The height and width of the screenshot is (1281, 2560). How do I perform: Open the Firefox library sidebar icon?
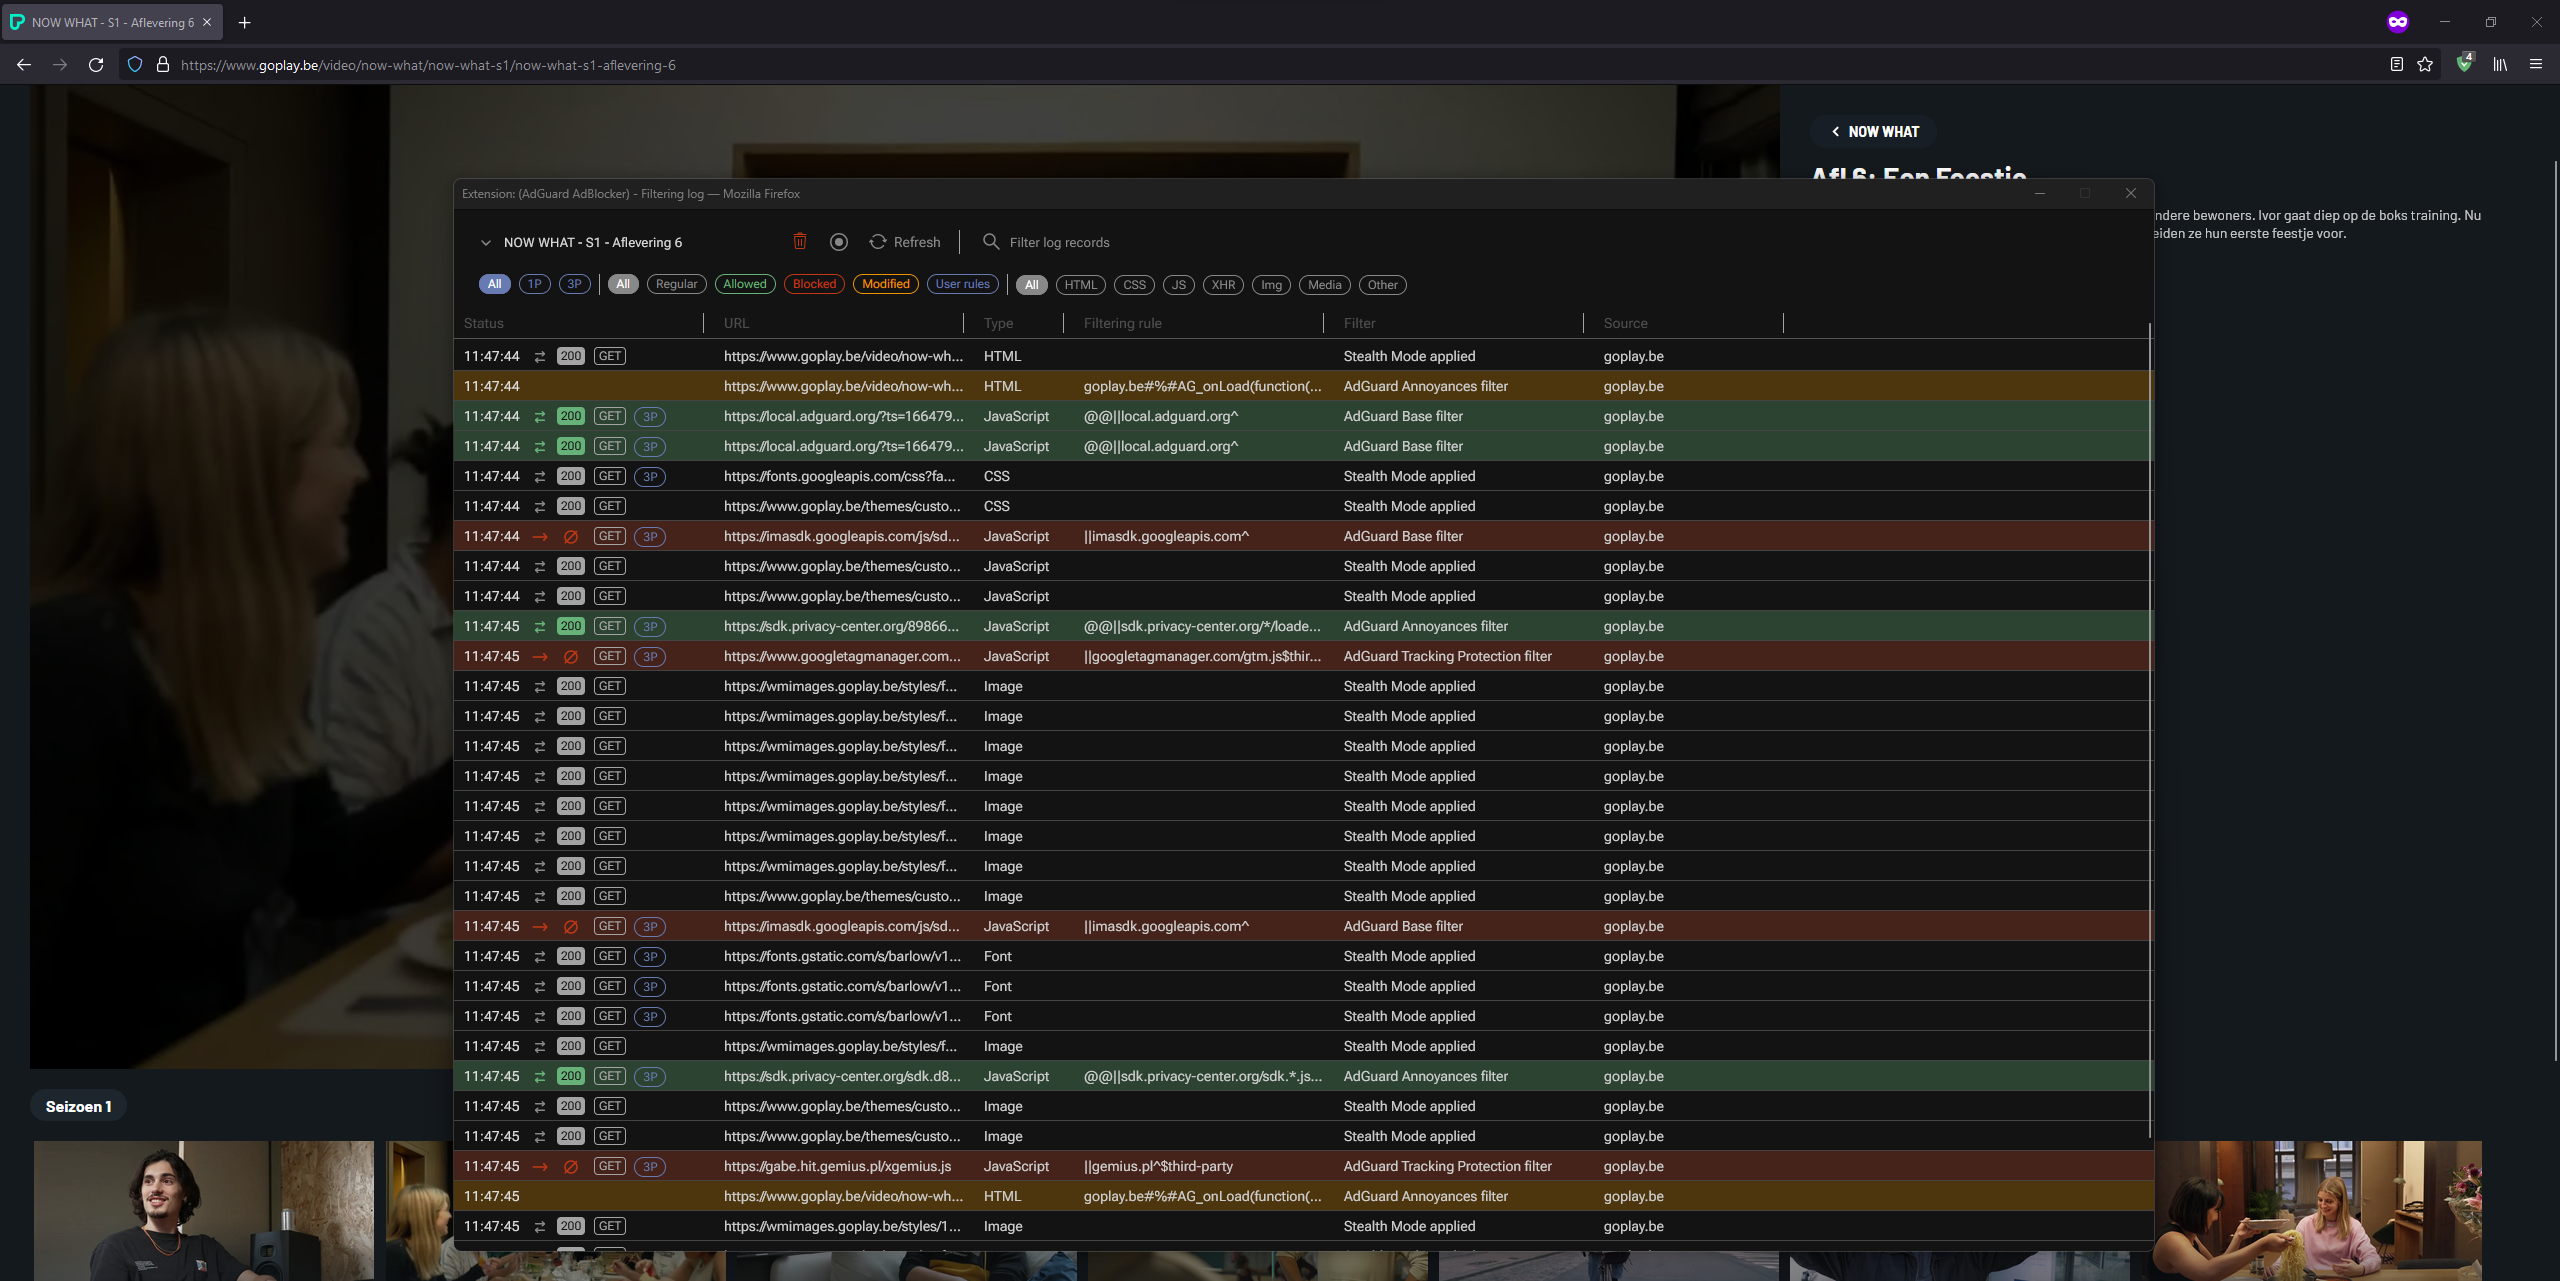coord(2500,64)
